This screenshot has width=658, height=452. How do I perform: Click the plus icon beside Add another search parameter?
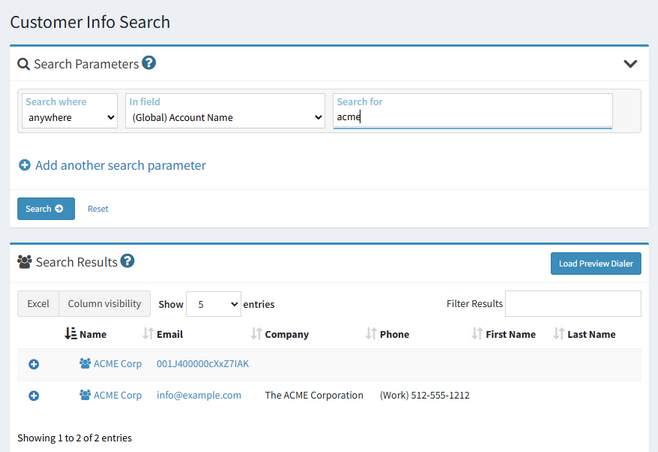tap(24, 165)
